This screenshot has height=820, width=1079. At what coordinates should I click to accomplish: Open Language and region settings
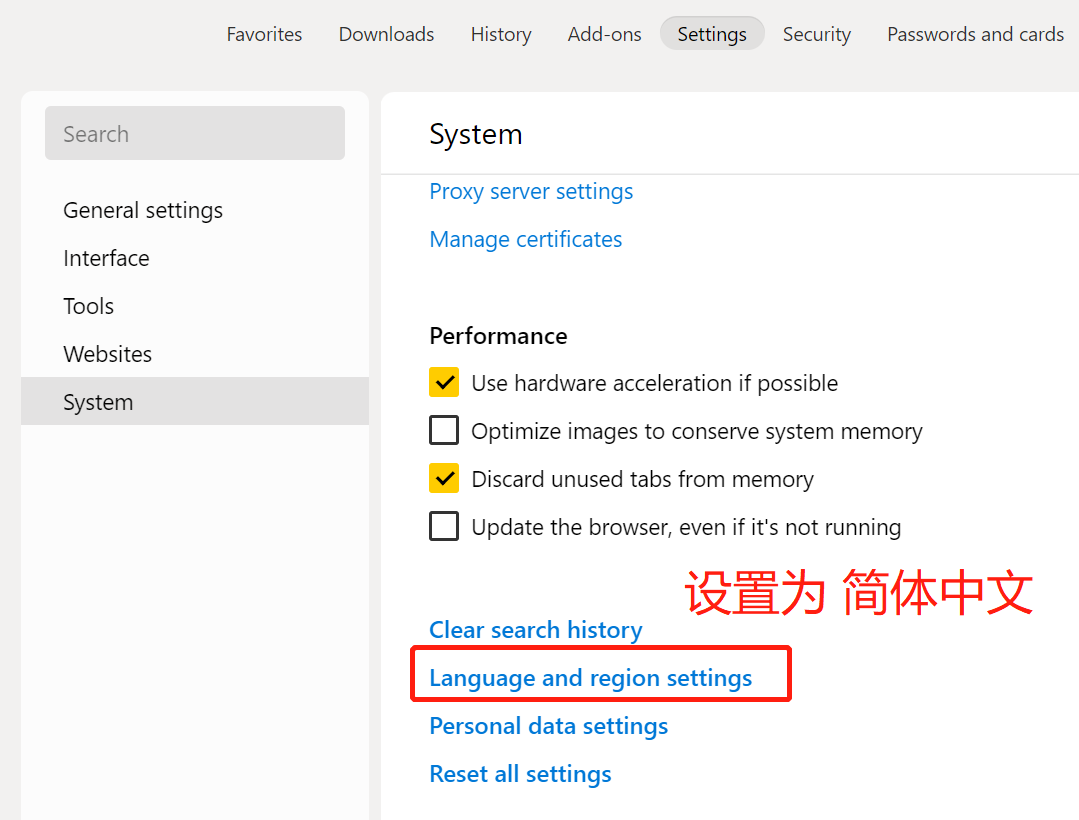590,678
